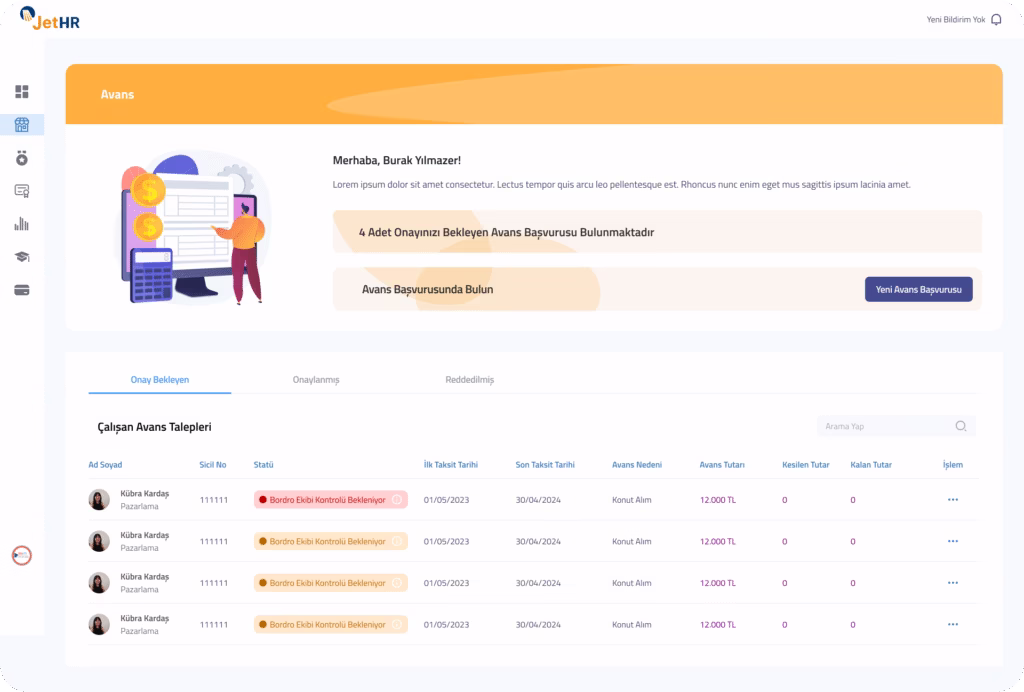1024x692 pixels.
Task: Switch to the Onaylanmış tab
Action: pos(316,379)
